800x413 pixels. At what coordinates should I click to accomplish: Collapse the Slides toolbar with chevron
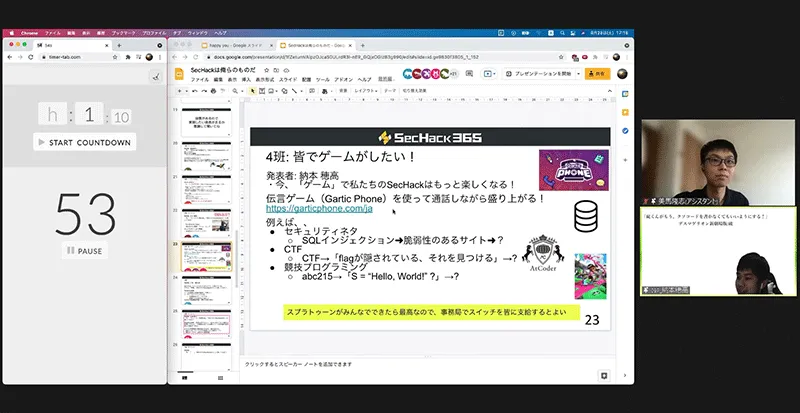[x=610, y=91]
